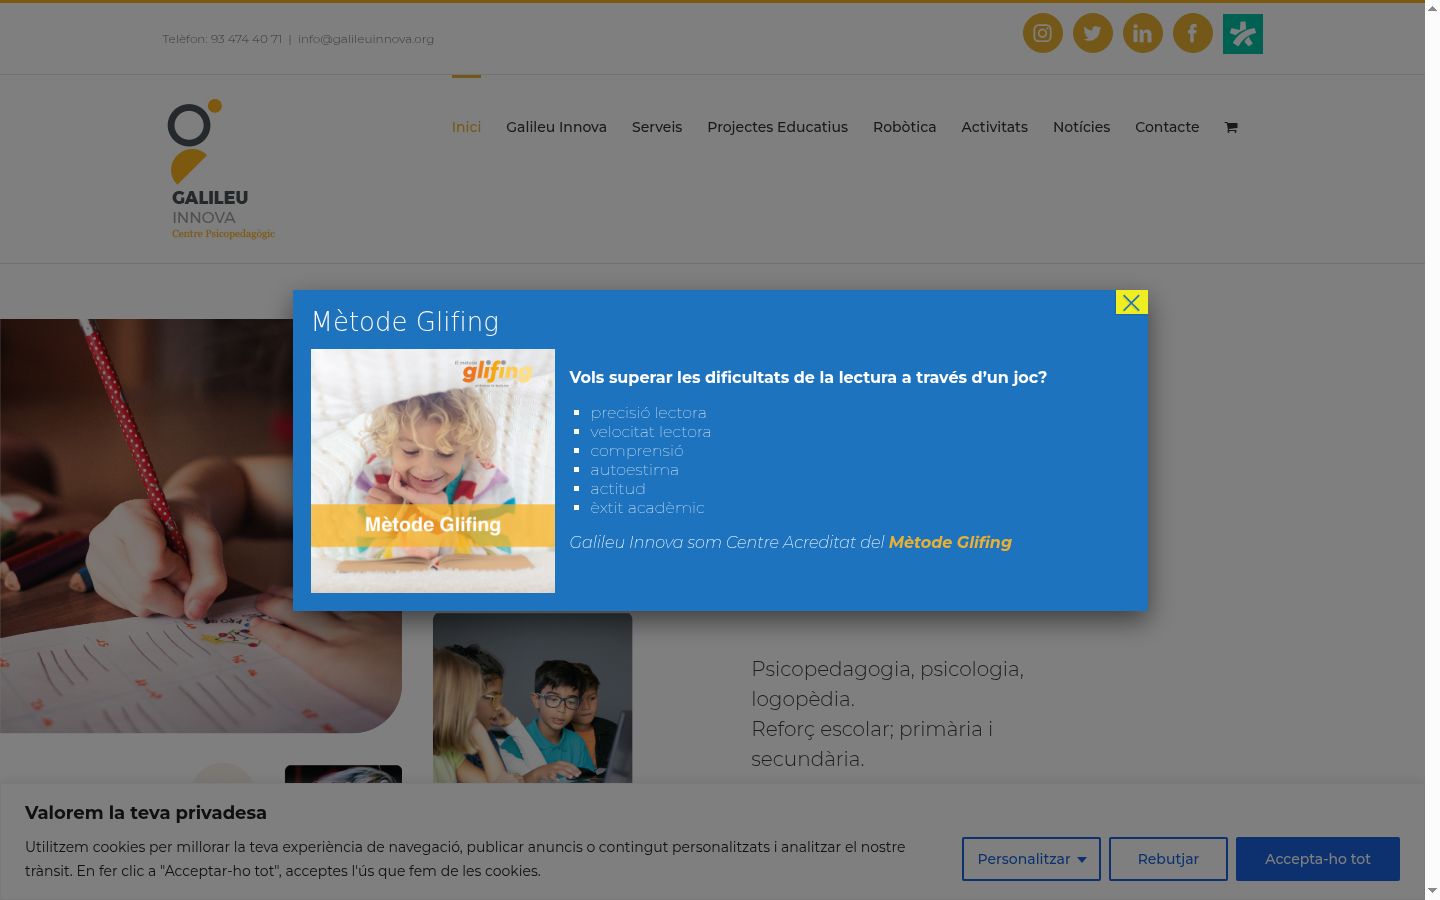Click the green square icon after Facebook
1440x900 pixels.
click(x=1243, y=34)
